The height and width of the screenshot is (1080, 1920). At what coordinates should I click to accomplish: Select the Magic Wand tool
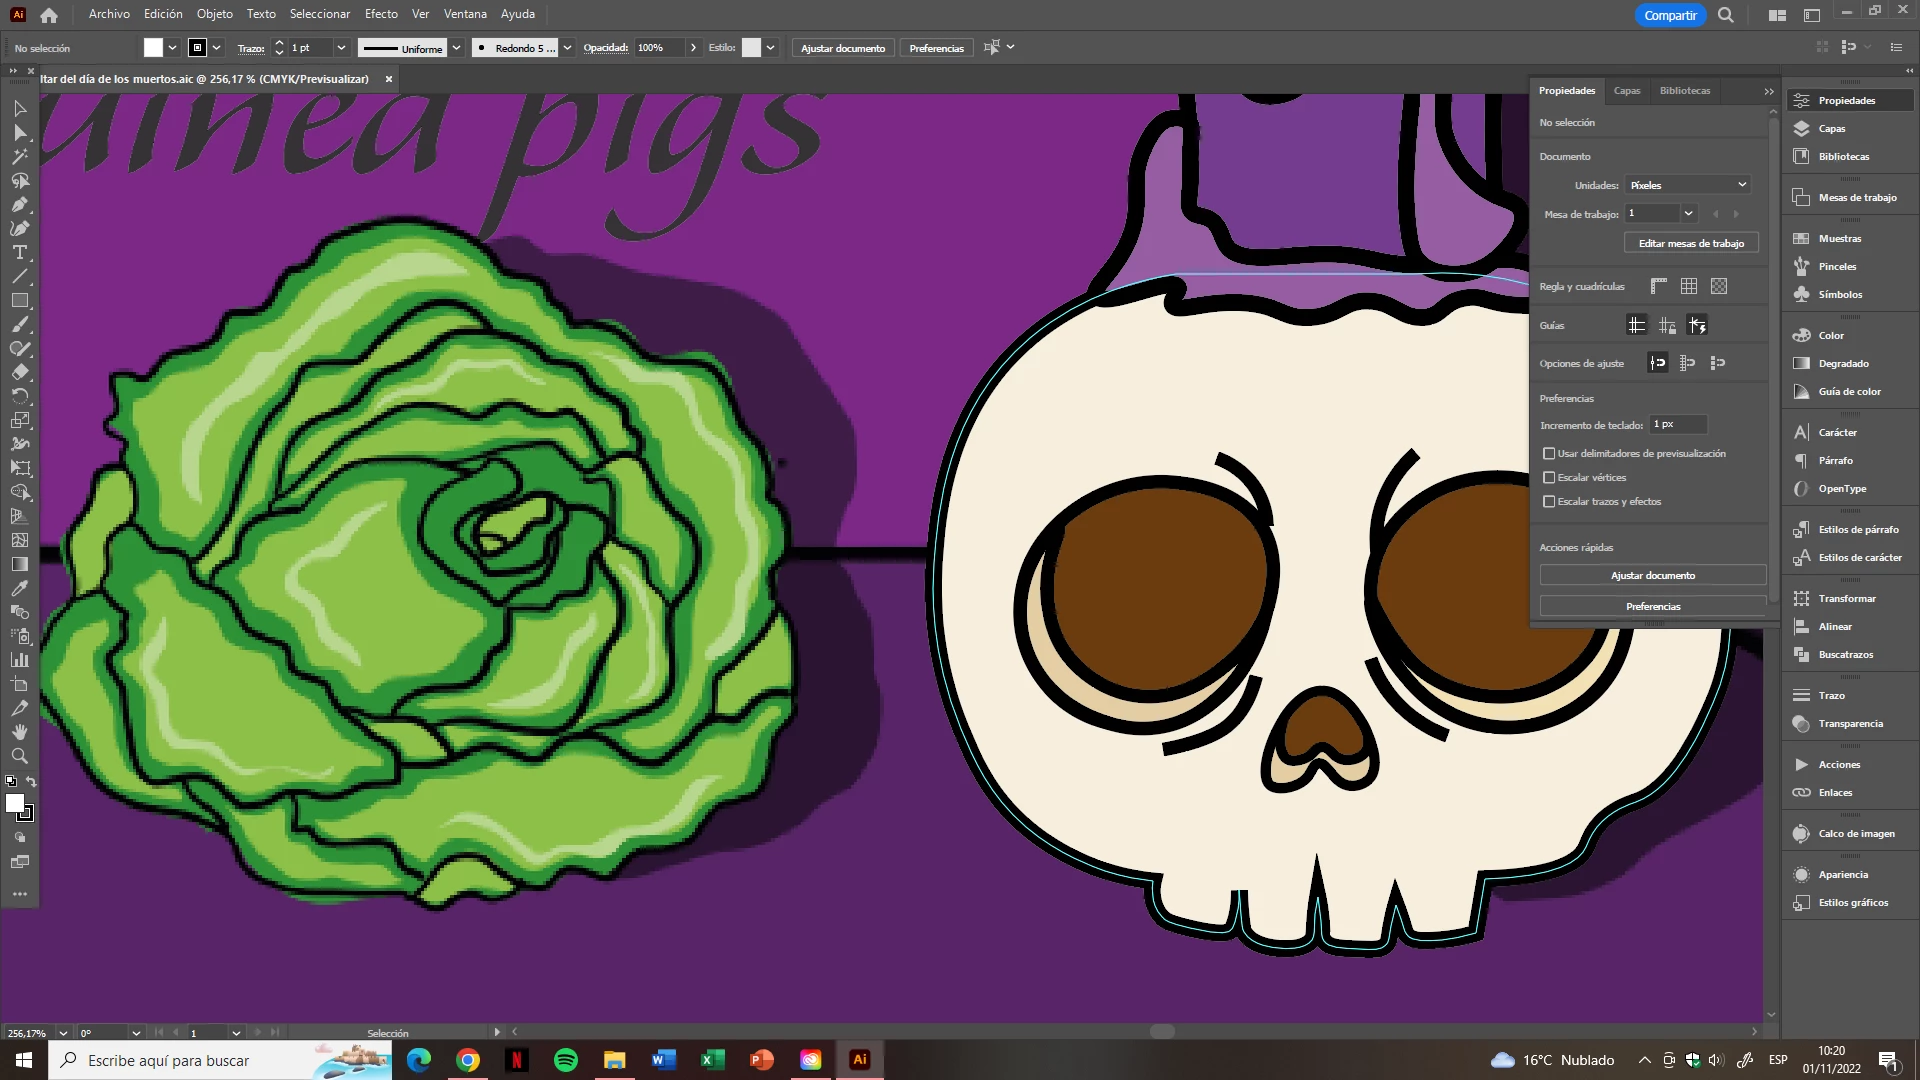(x=19, y=156)
